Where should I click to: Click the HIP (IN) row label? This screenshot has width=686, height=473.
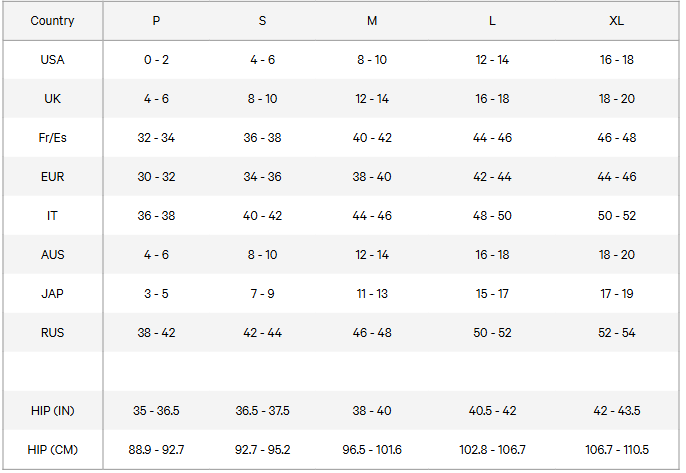pyautogui.click(x=52, y=411)
